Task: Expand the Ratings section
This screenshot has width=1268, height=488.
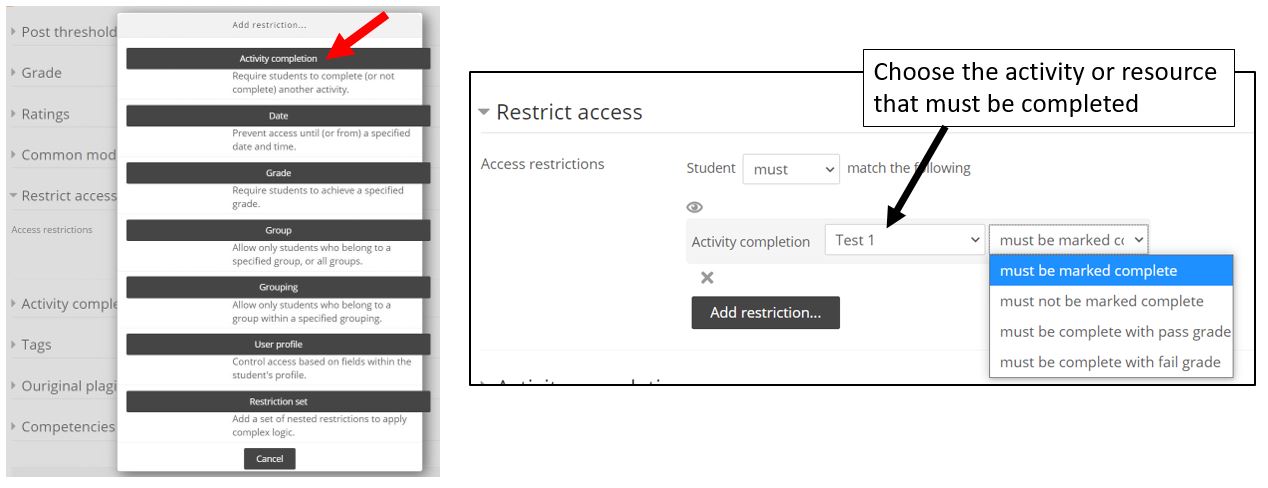Action: [x=40, y=114]
